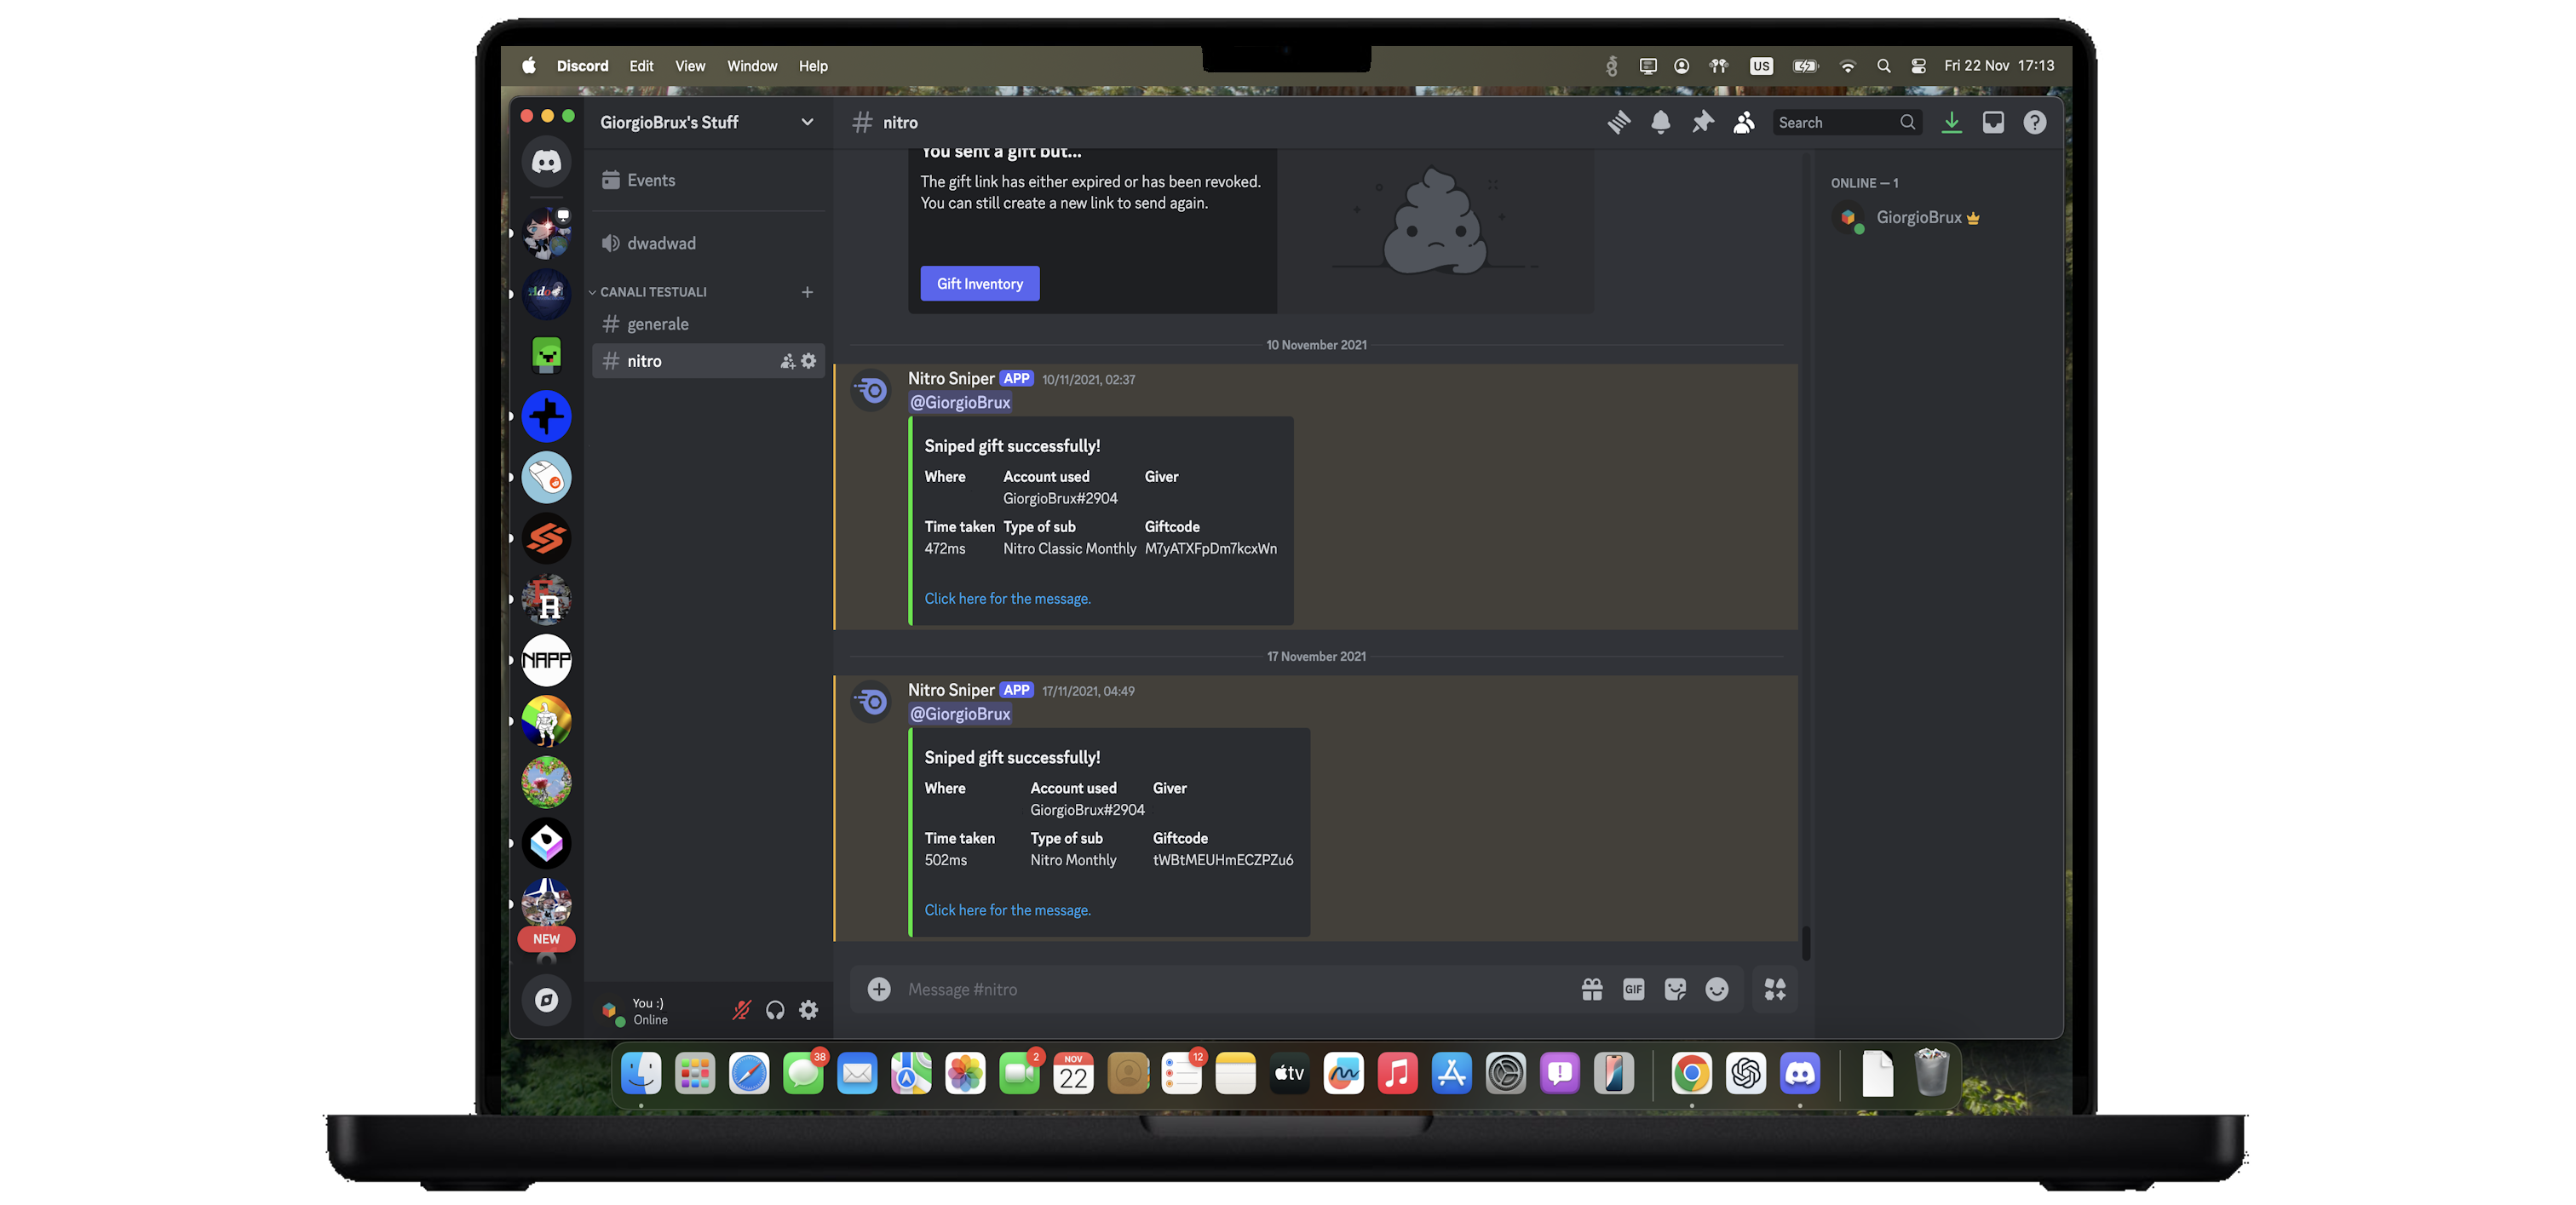
Task: Create channel with plus next to CANALI TESTUALI
Action: point(807,292)
